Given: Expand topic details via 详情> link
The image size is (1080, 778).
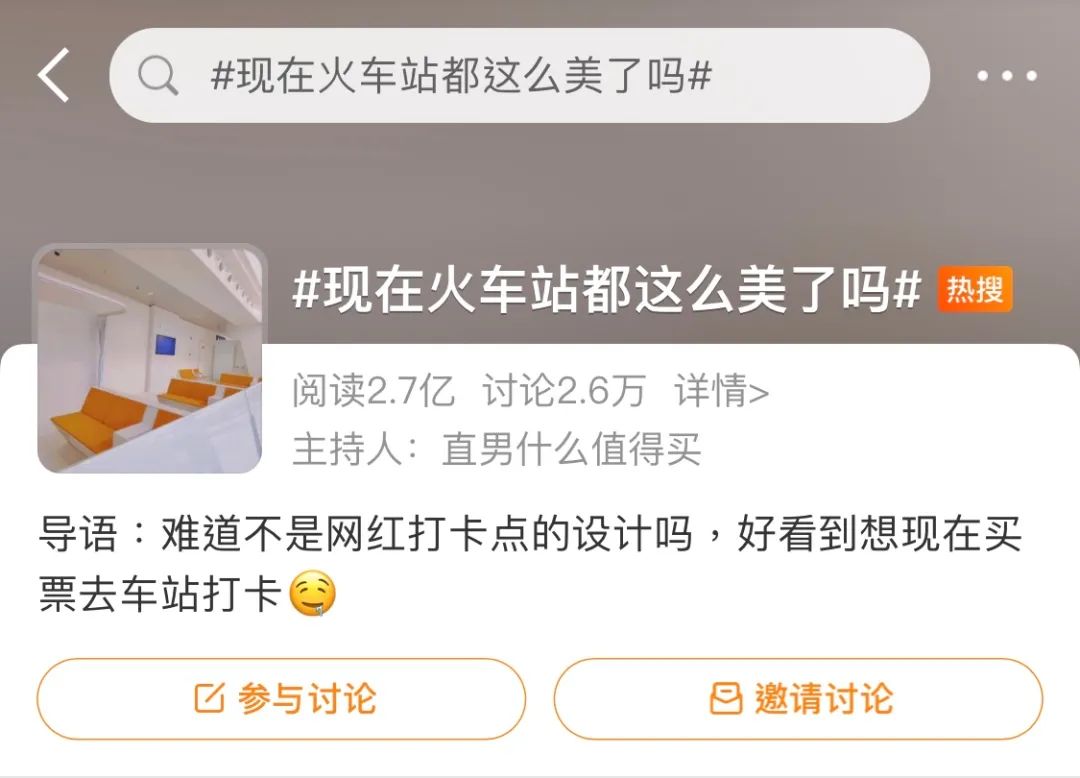Looking at the screenshot, I should click(721, 390).
